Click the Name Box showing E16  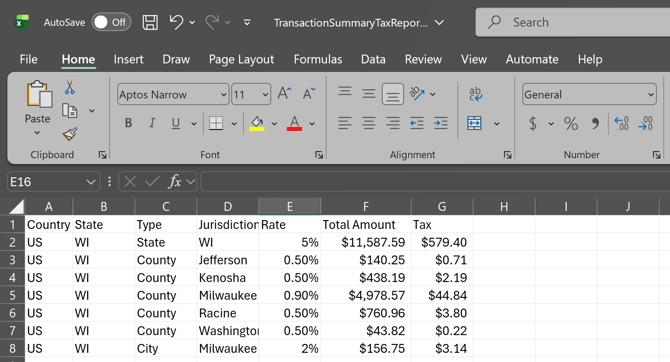point(53,182)
